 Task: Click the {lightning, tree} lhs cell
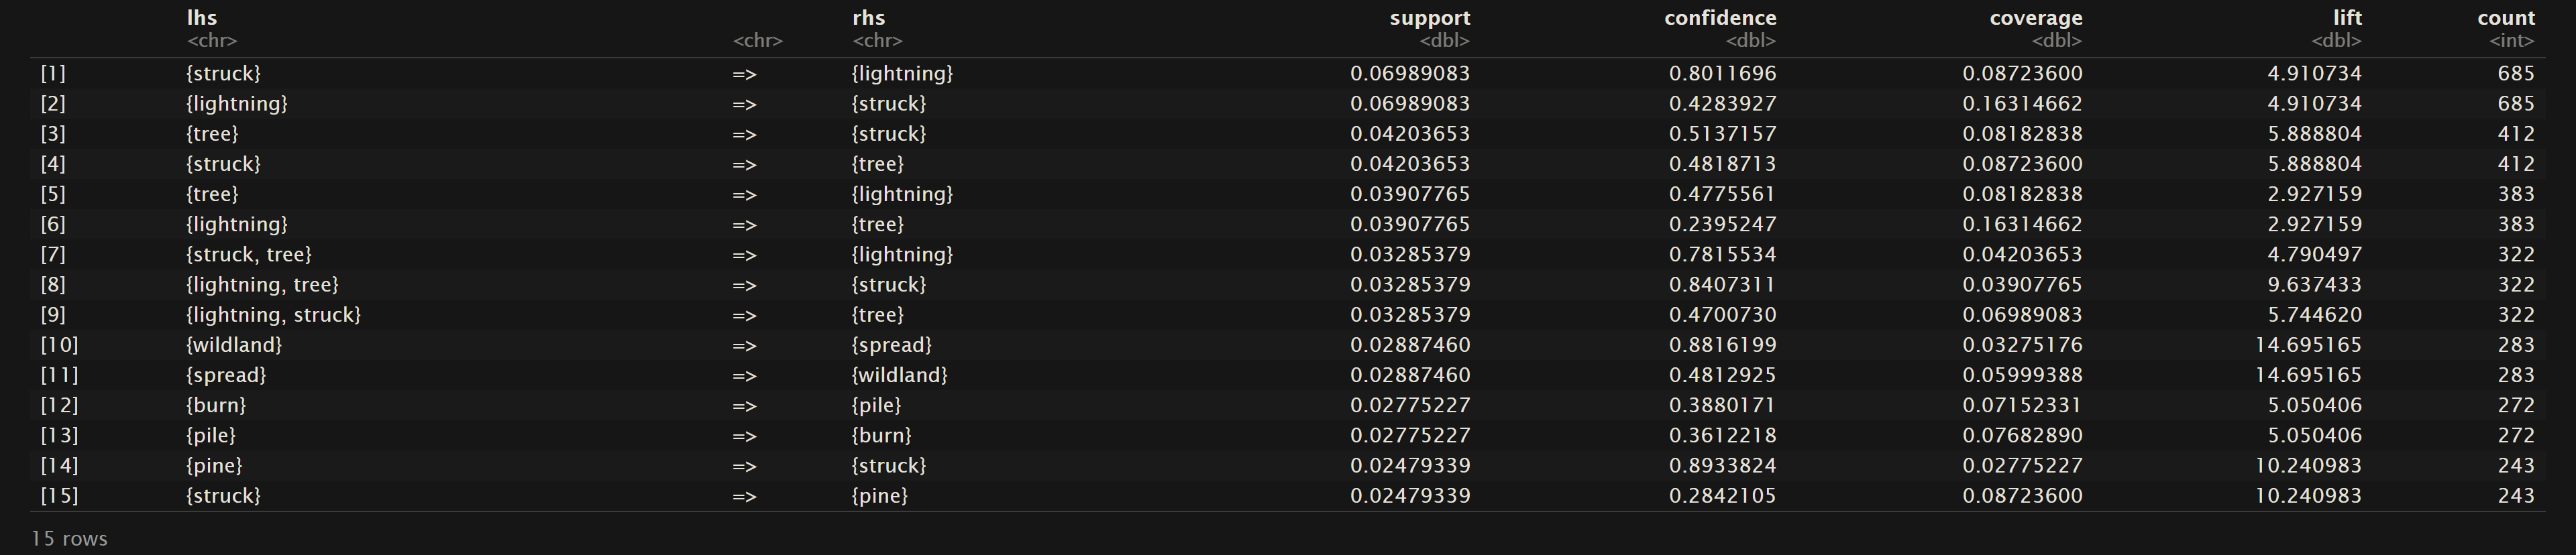[262, 285]
